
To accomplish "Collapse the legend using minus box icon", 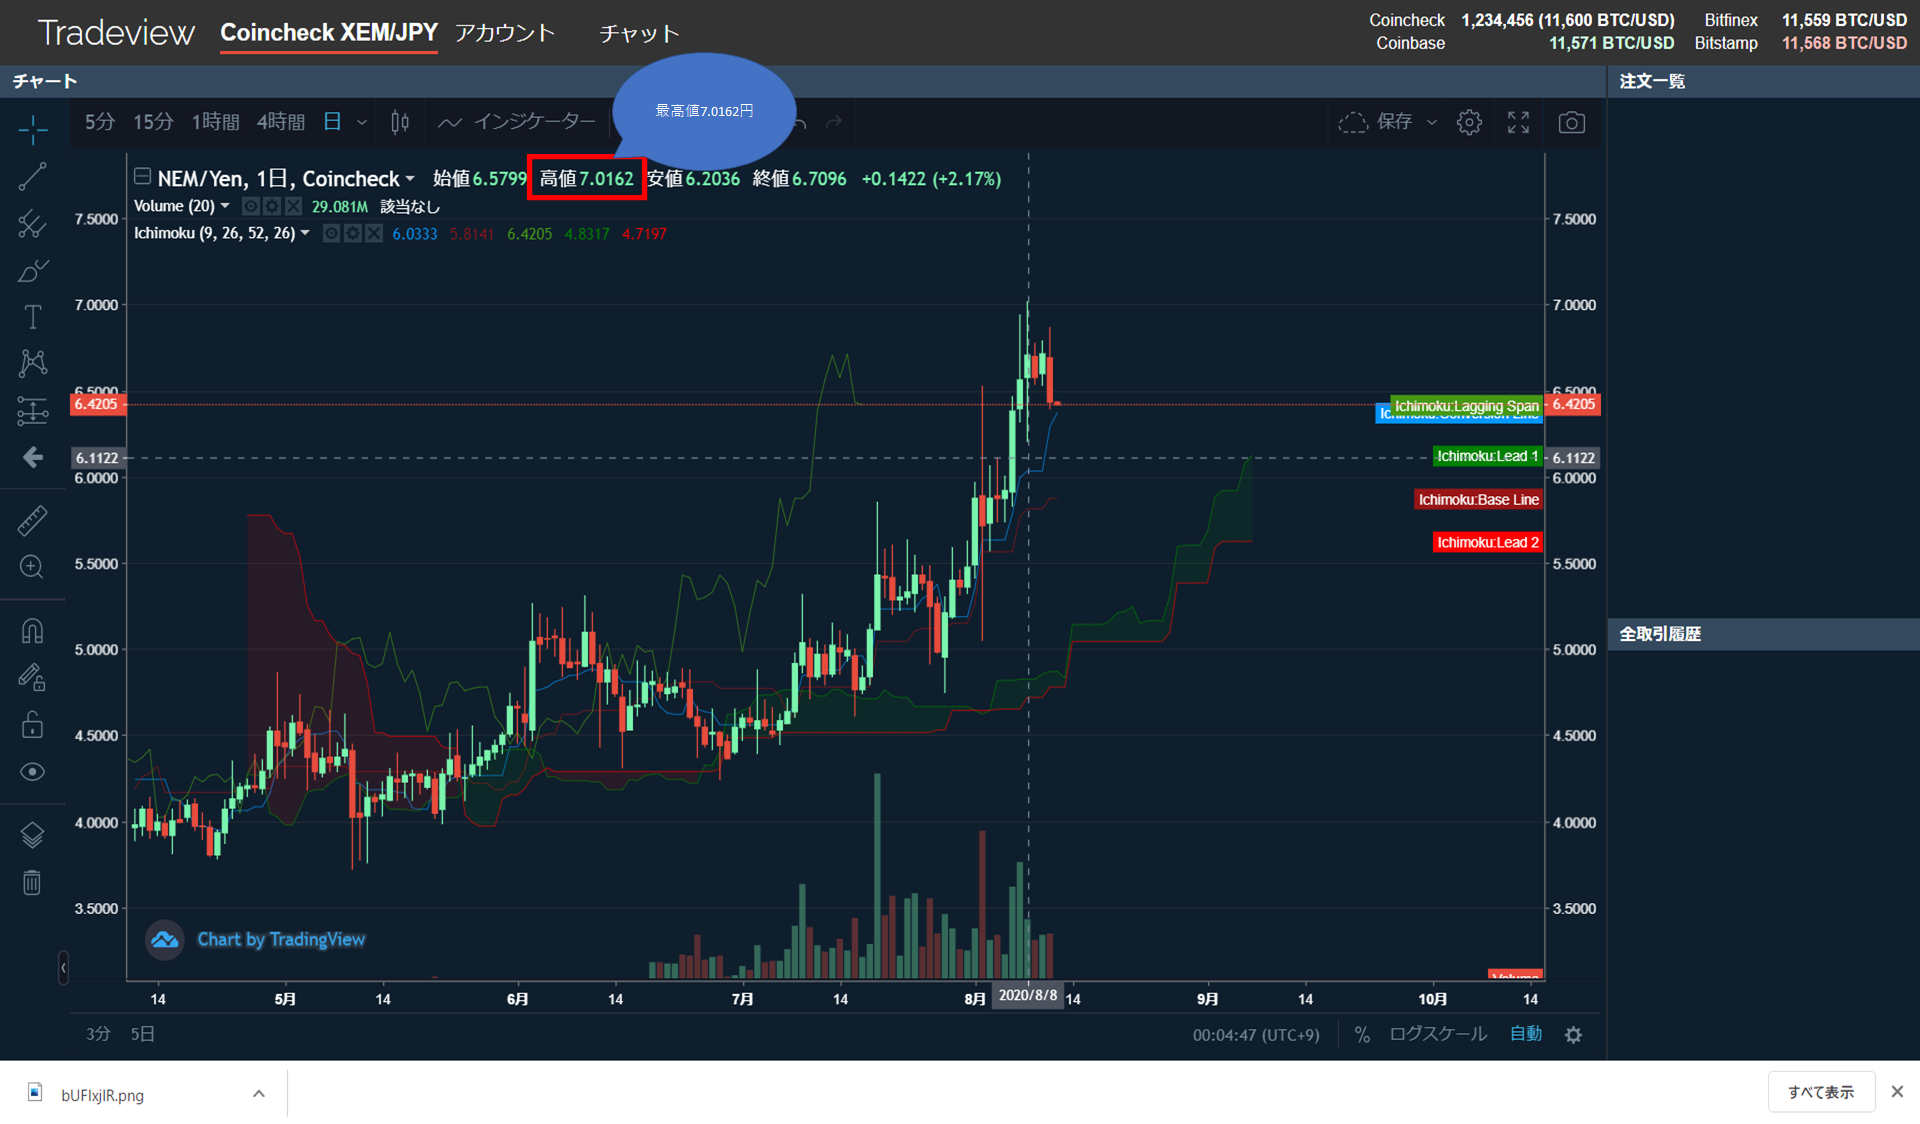I will 142,177.
